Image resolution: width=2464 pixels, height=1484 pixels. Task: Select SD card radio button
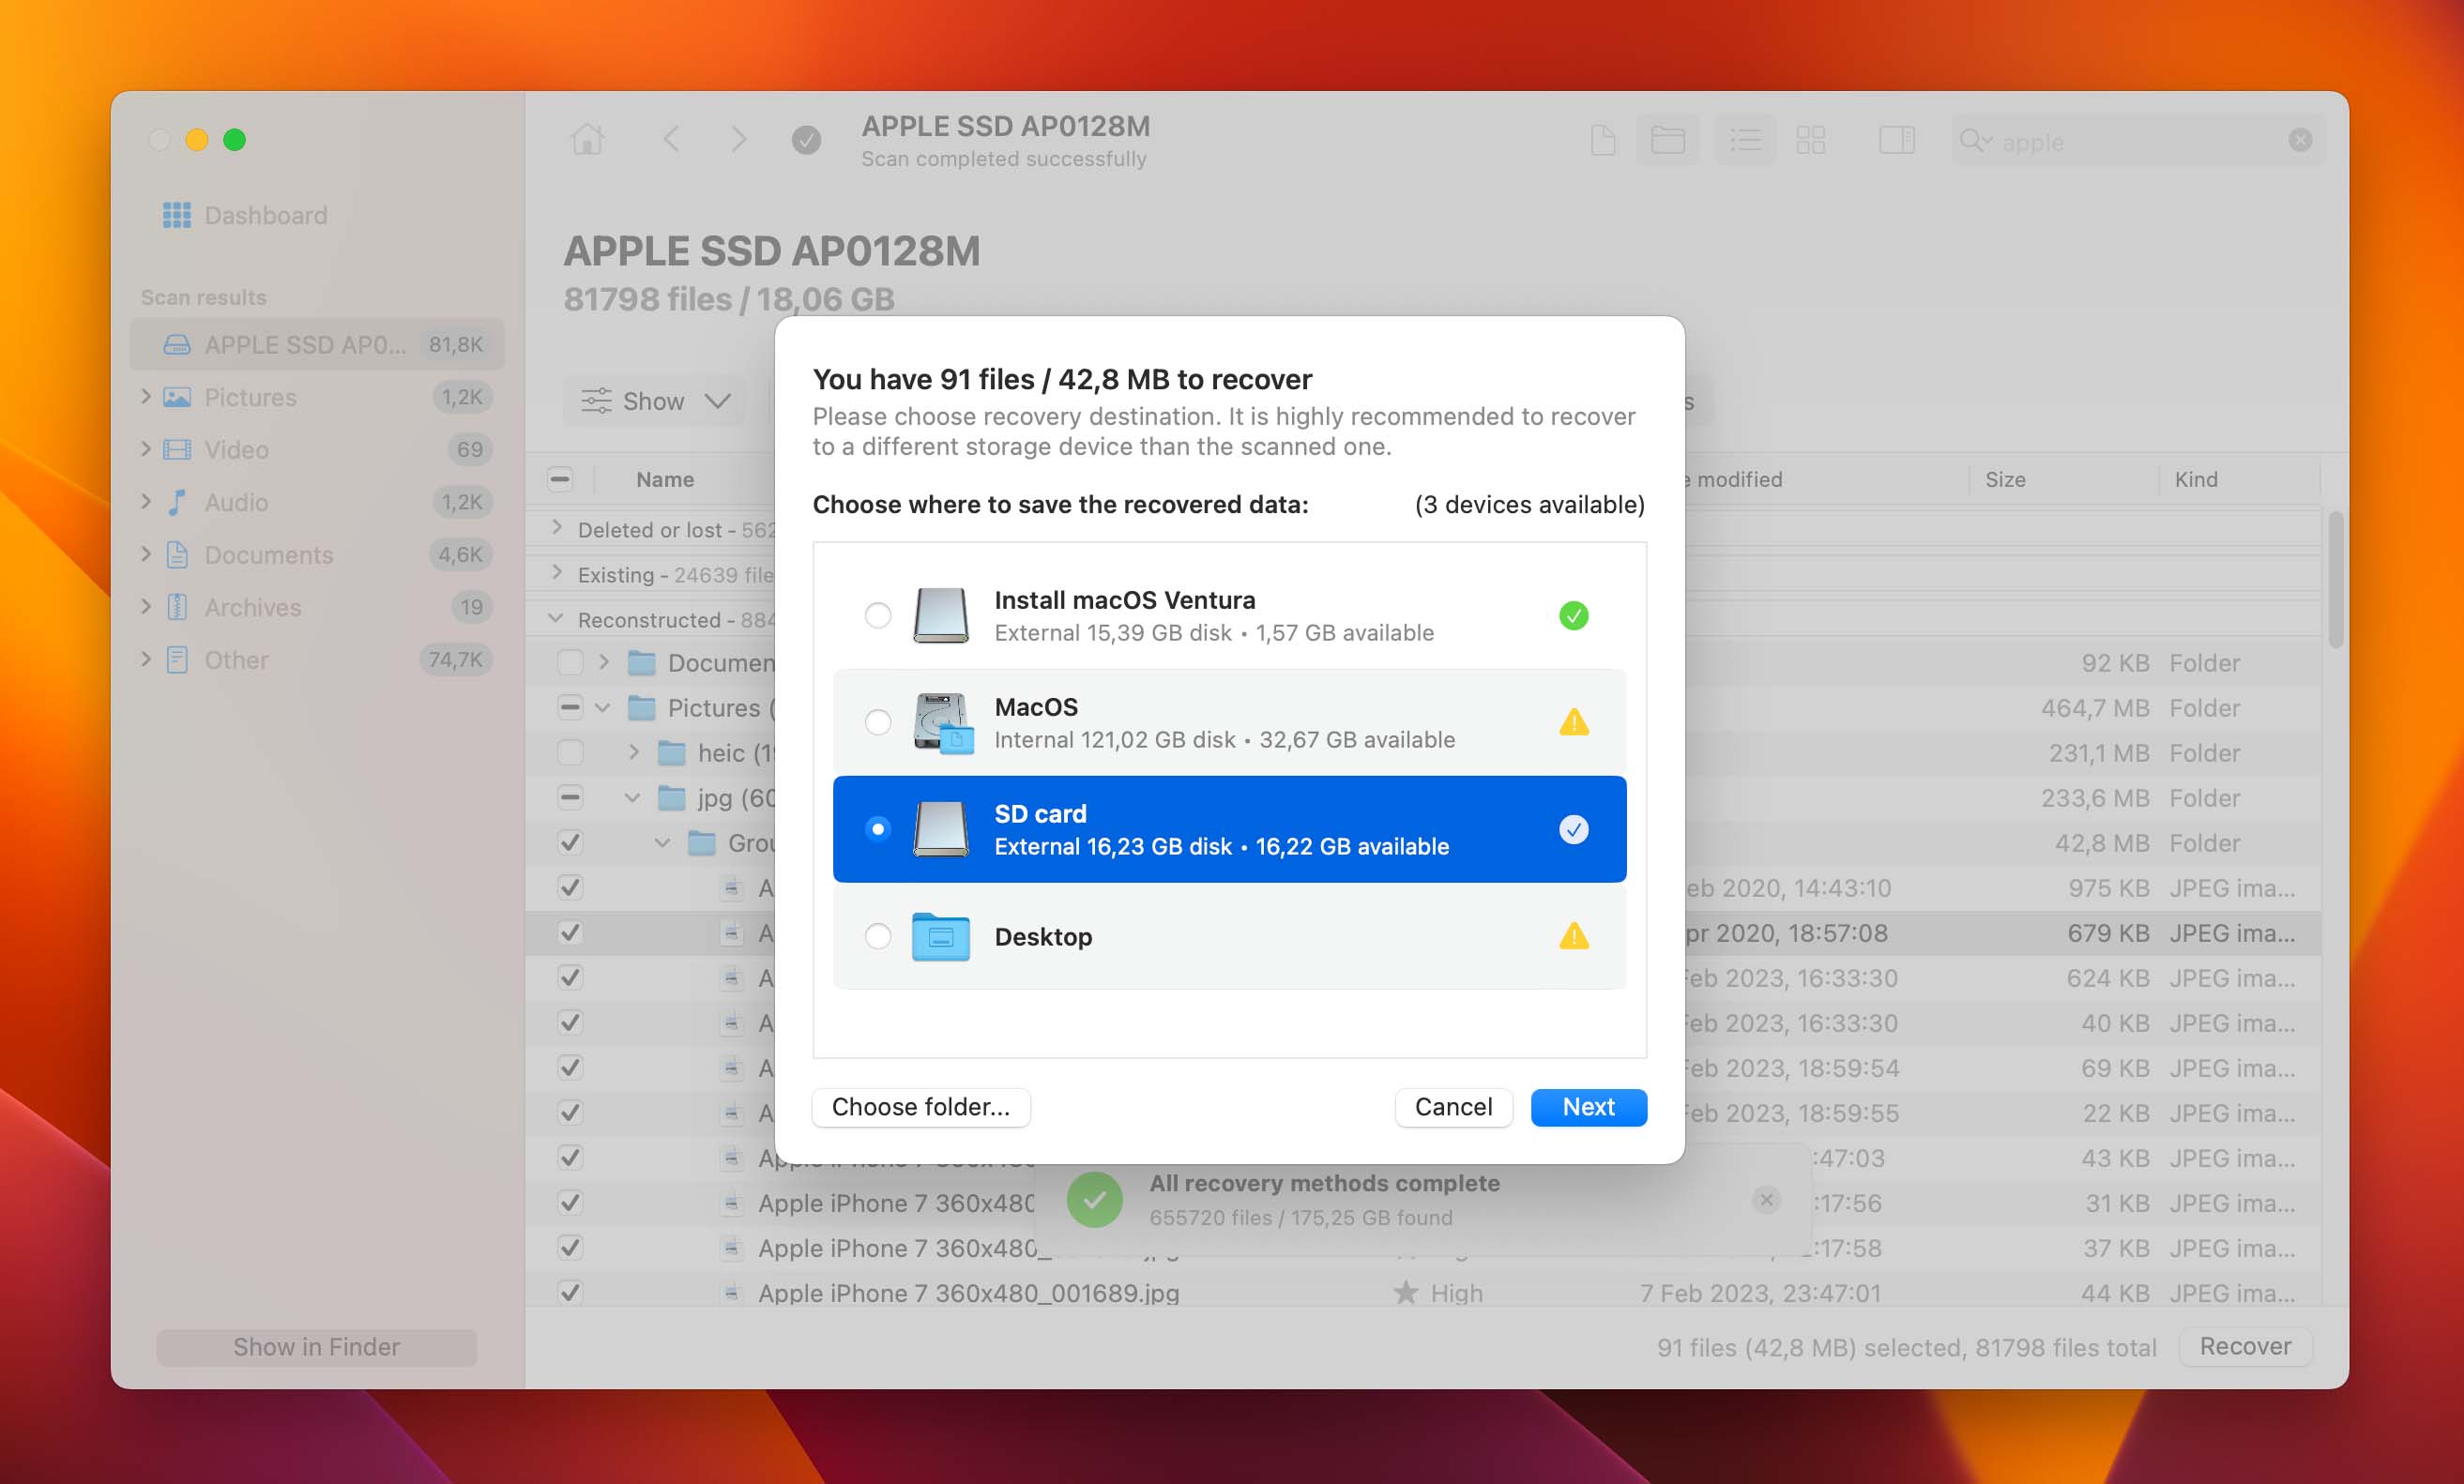pos(877,829)
